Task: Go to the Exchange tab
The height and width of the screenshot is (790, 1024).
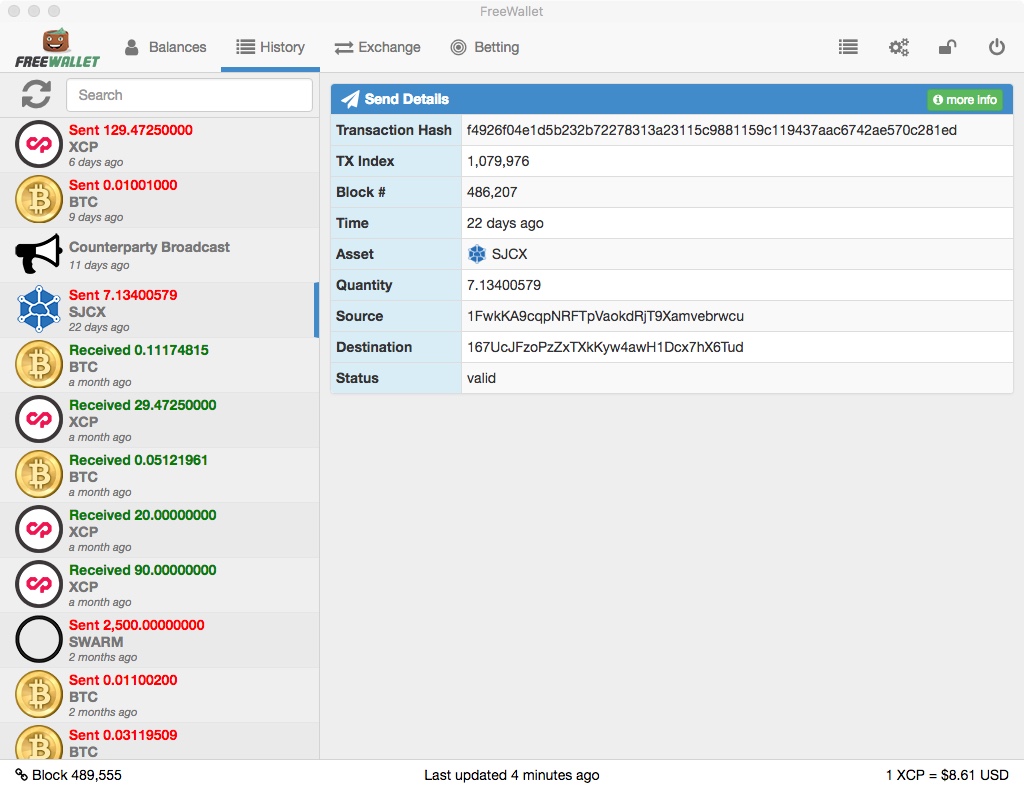Action: [x=377, y=47]
